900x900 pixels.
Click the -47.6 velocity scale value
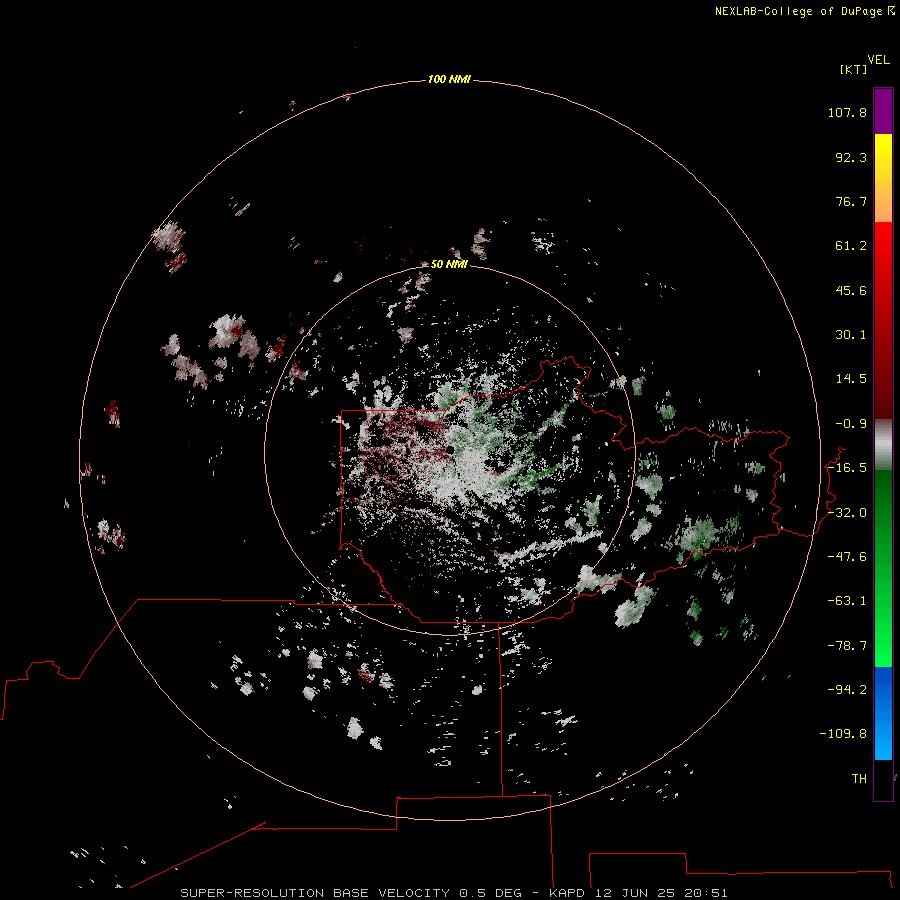(x=847, y=557)
